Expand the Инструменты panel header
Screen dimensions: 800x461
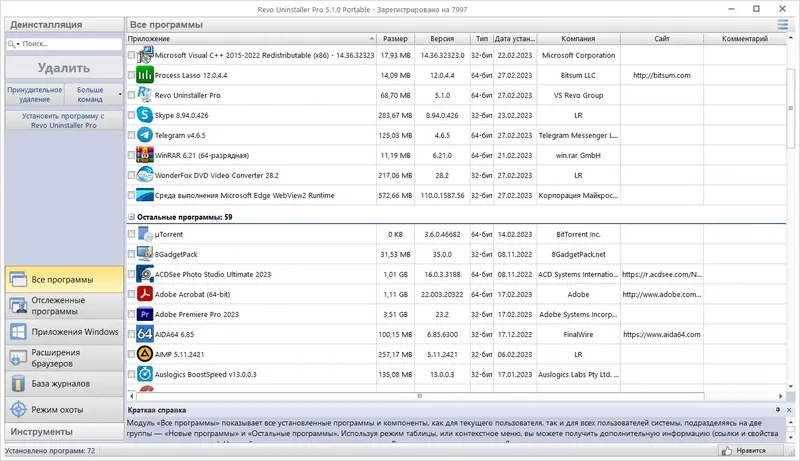coord(64,431)
